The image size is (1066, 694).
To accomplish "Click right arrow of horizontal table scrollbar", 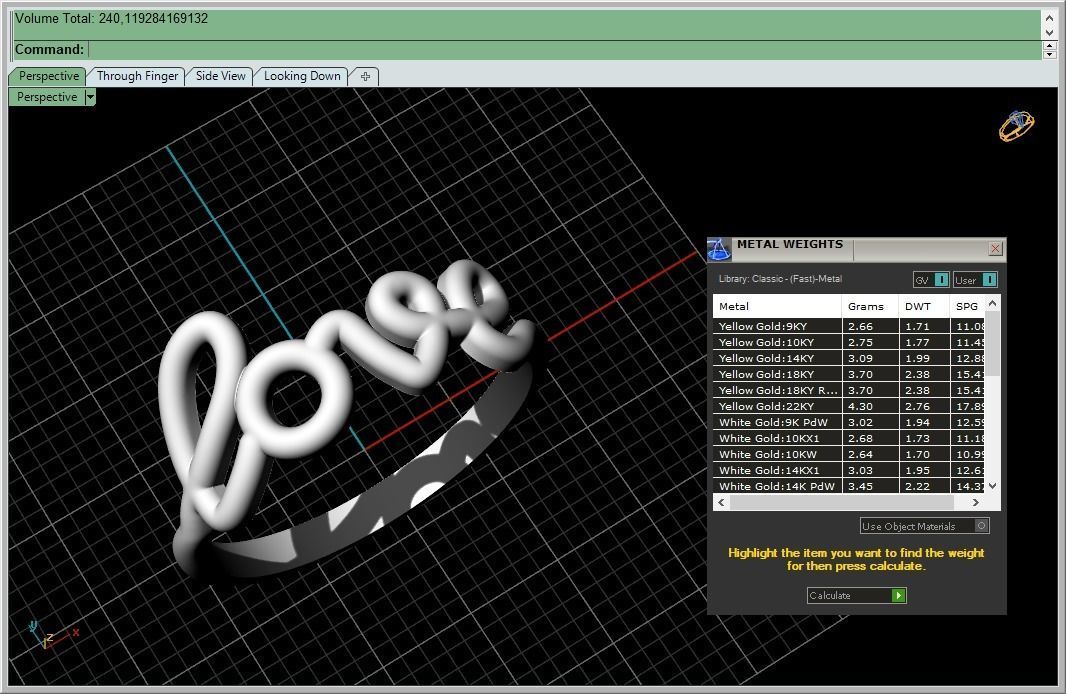I will (976, 503).
